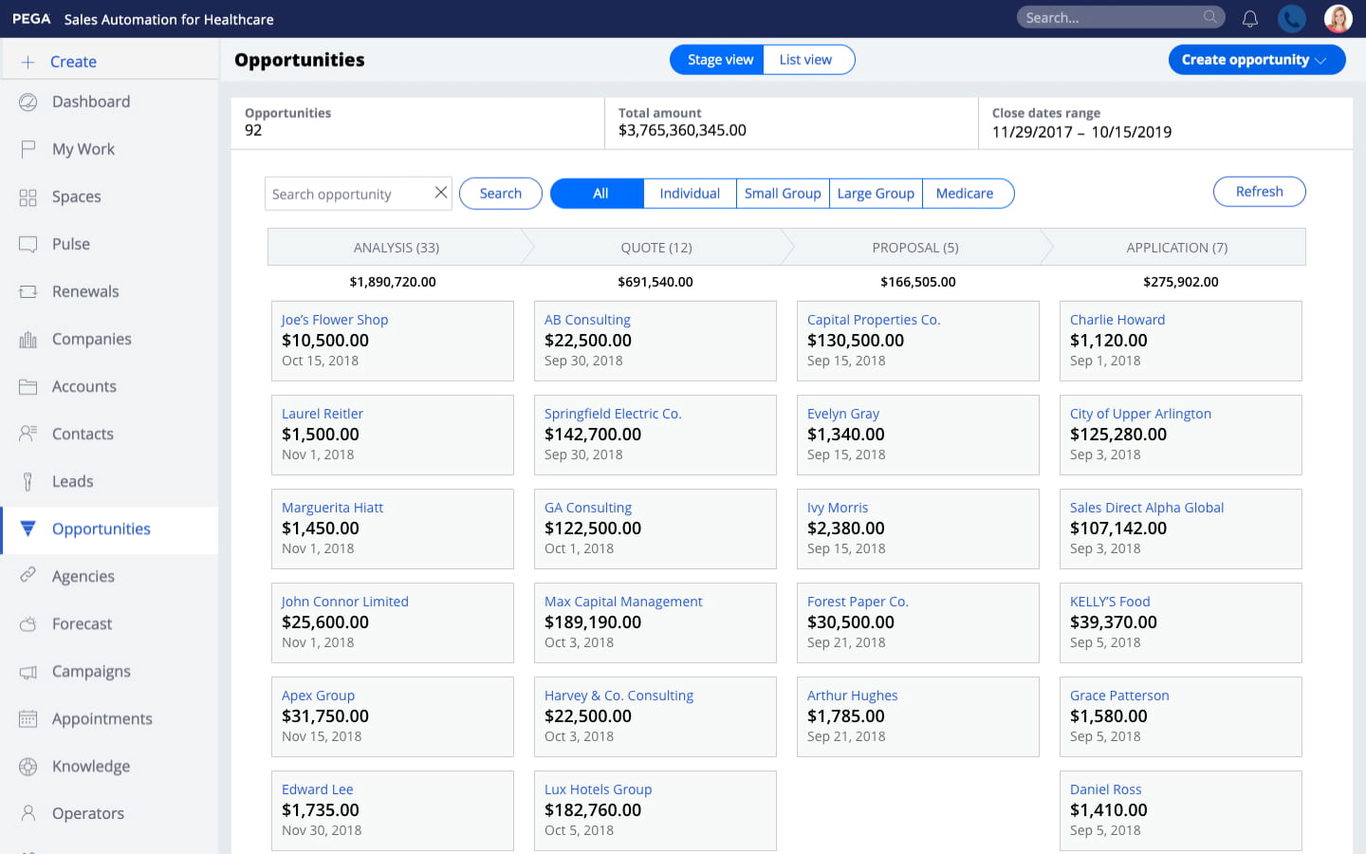Filter opportunities by Small Group
1366x854 pixels.
click(782, 193)
